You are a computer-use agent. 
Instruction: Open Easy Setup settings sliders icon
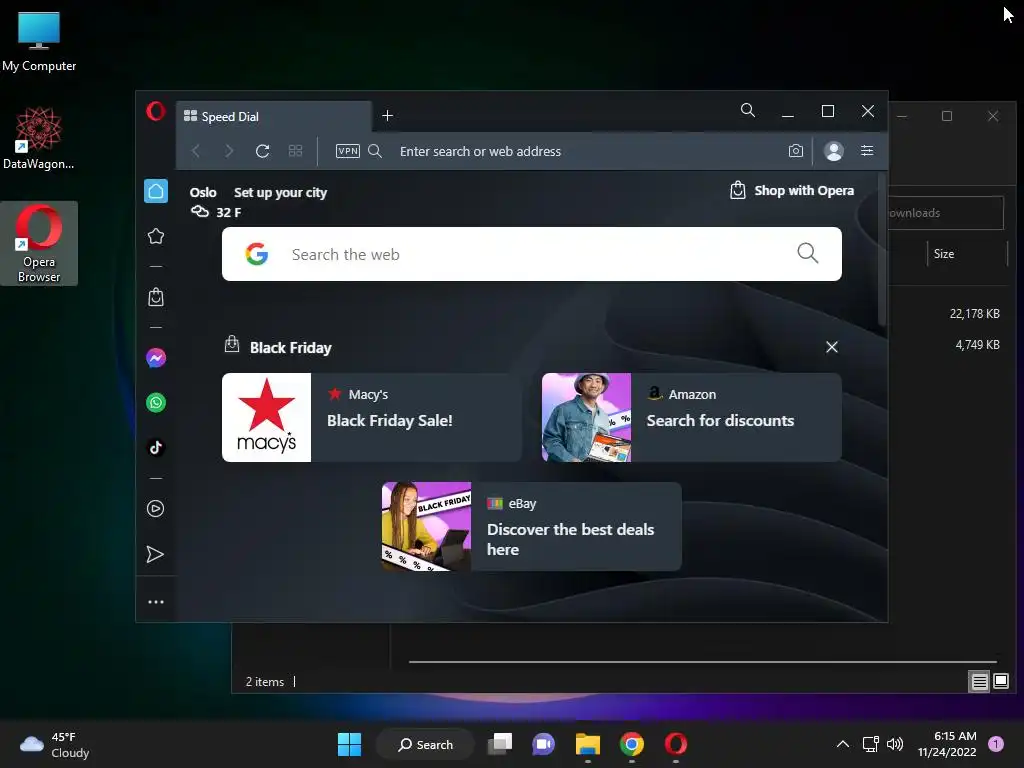(x=867, y=151)
